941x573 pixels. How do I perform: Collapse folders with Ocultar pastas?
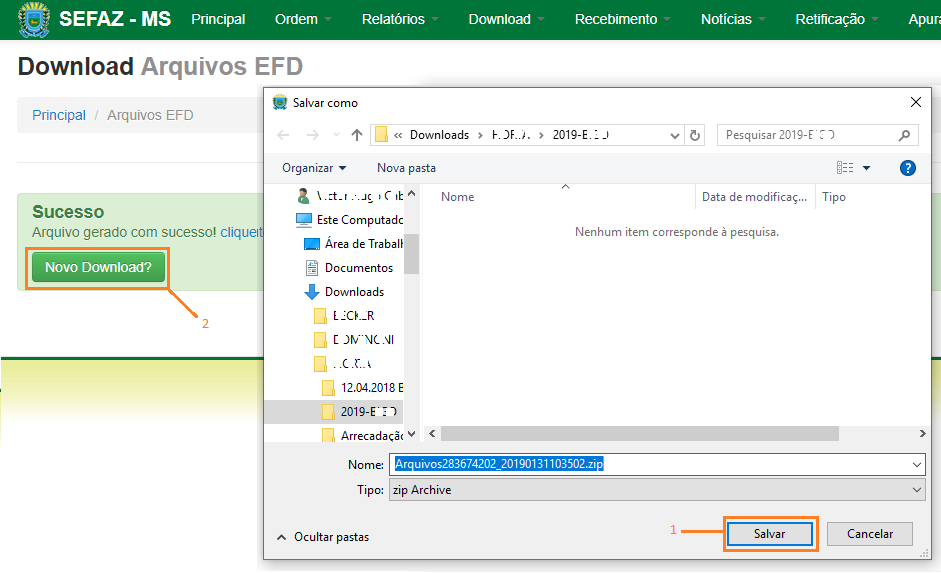click(x=322, y=537)
